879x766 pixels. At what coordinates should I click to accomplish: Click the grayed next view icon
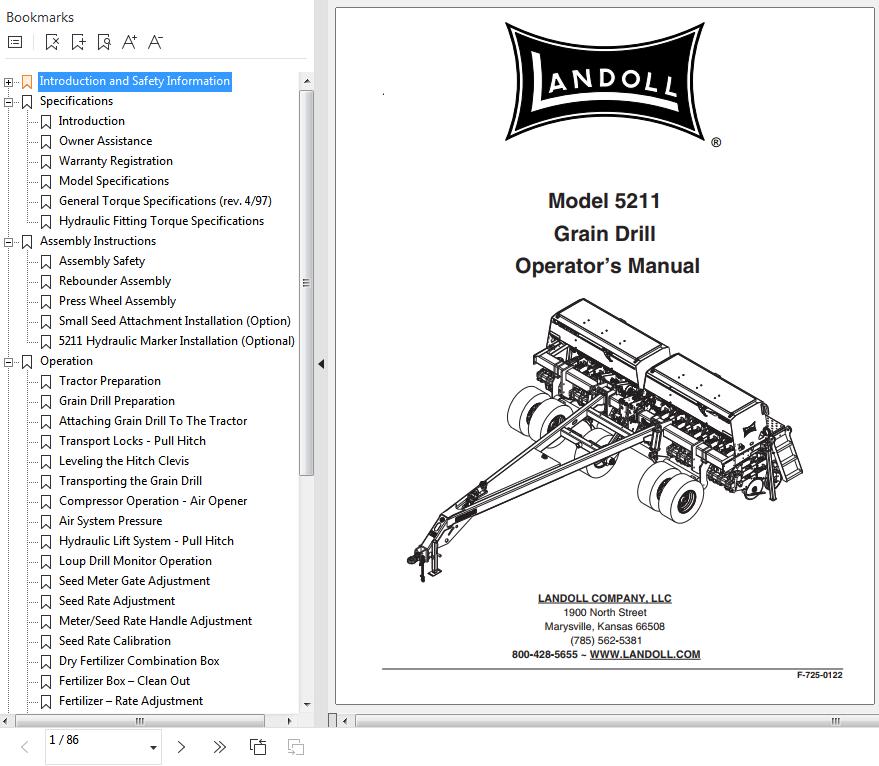[x=295, y=747]
